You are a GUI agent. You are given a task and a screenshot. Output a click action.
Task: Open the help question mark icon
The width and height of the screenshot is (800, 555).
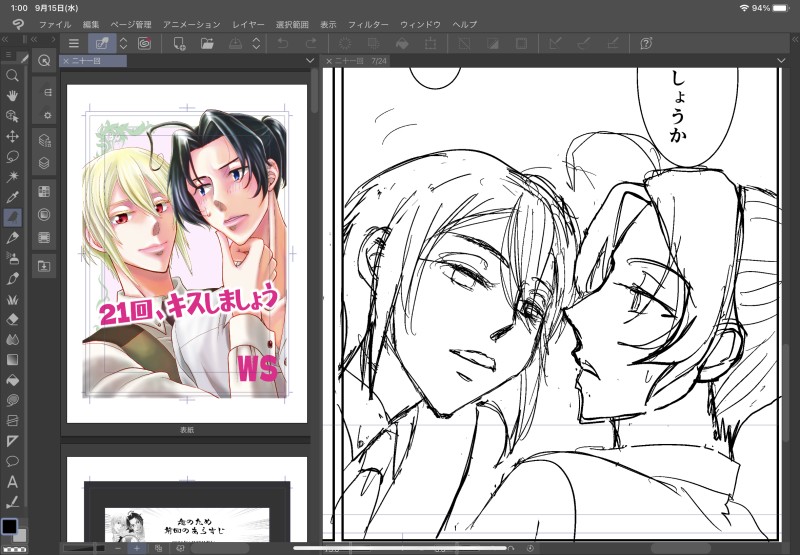click(646, 44)
